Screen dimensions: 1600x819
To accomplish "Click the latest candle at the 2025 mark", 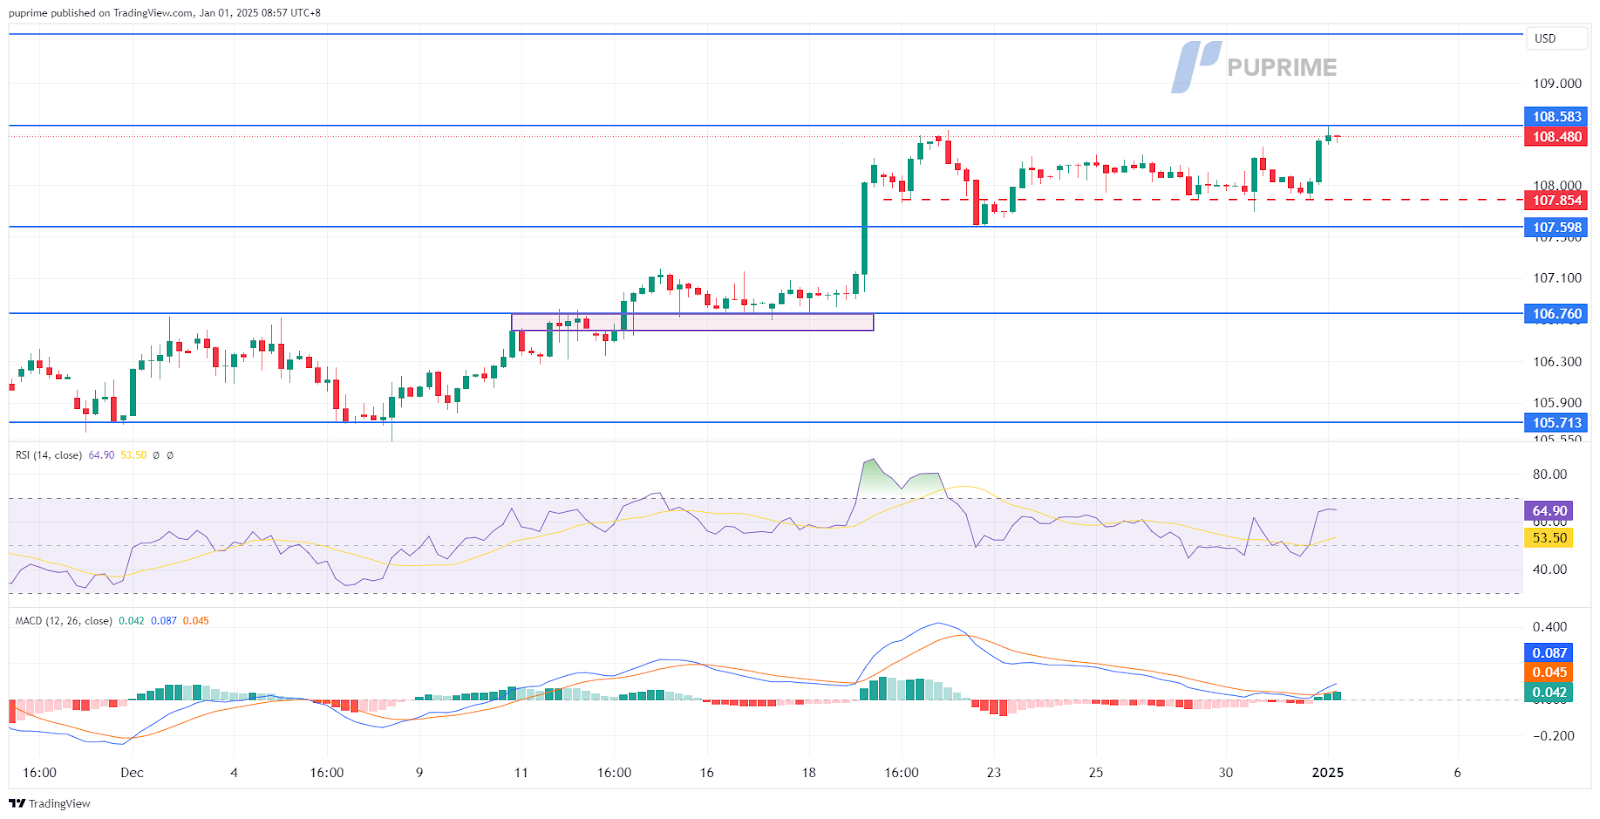I will click(x=1328, y=138).
